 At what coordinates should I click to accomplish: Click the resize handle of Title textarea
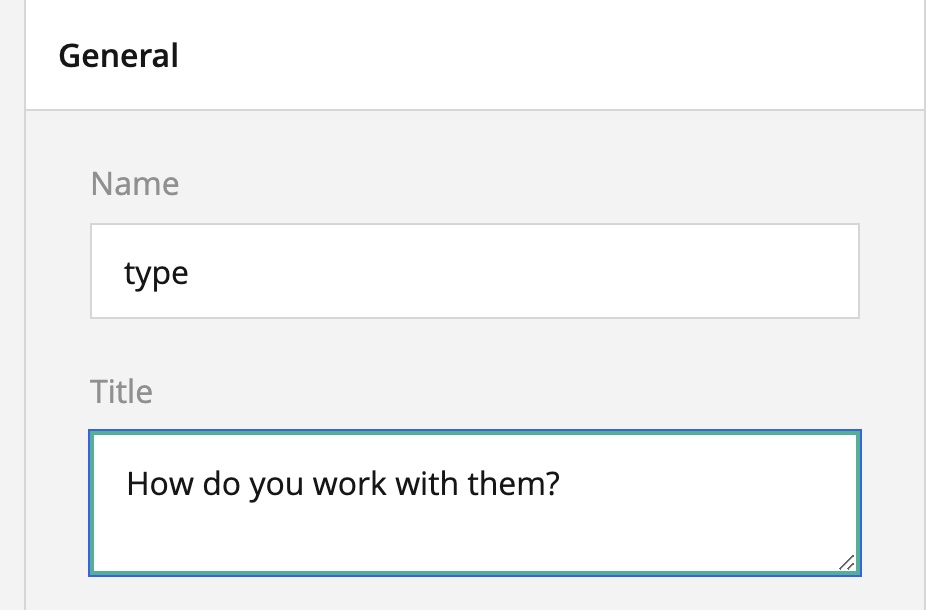846,563
